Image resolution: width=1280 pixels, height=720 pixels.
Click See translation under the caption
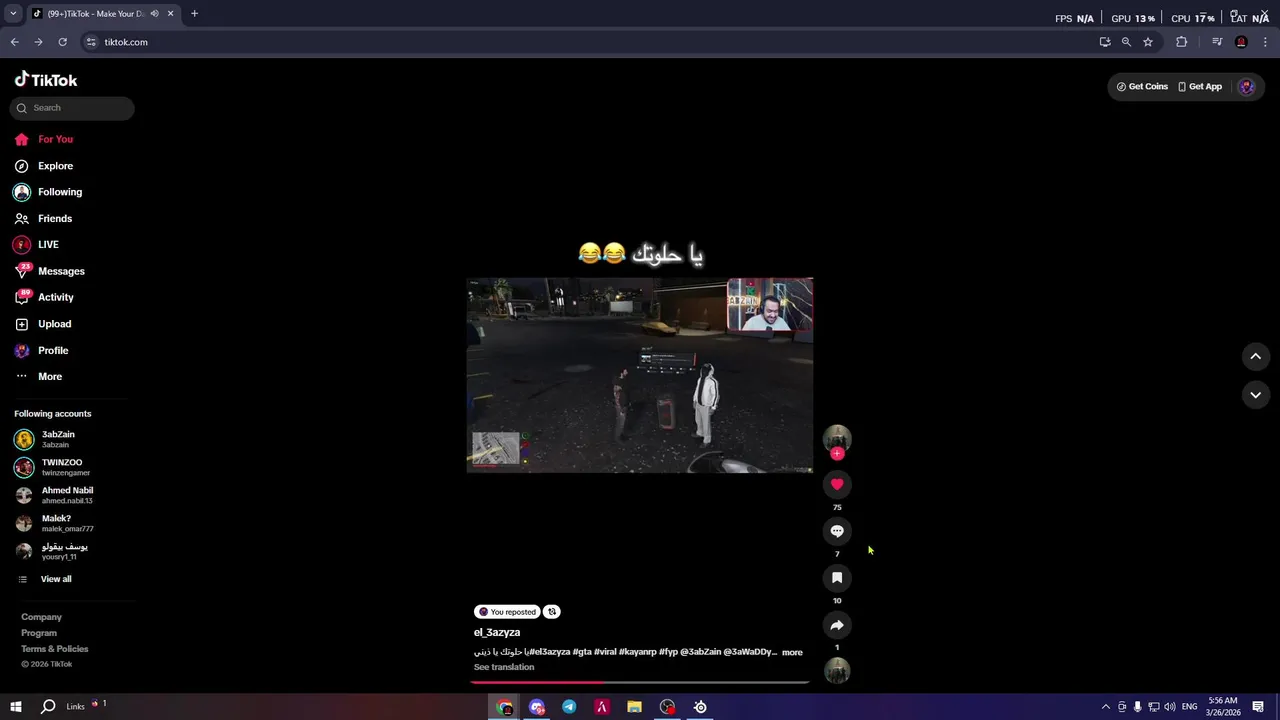coord(504,667)
